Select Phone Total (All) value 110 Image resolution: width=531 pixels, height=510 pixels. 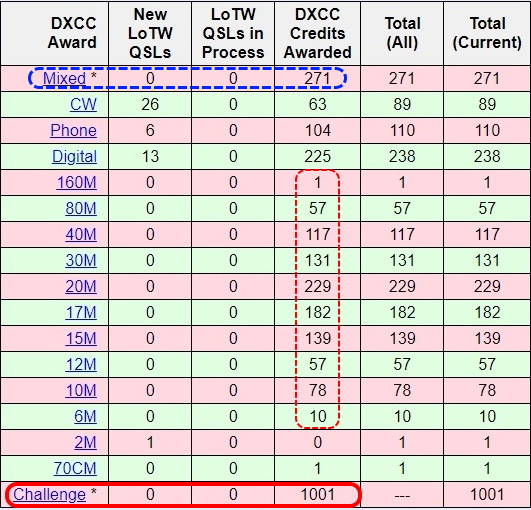pos(402,130)
